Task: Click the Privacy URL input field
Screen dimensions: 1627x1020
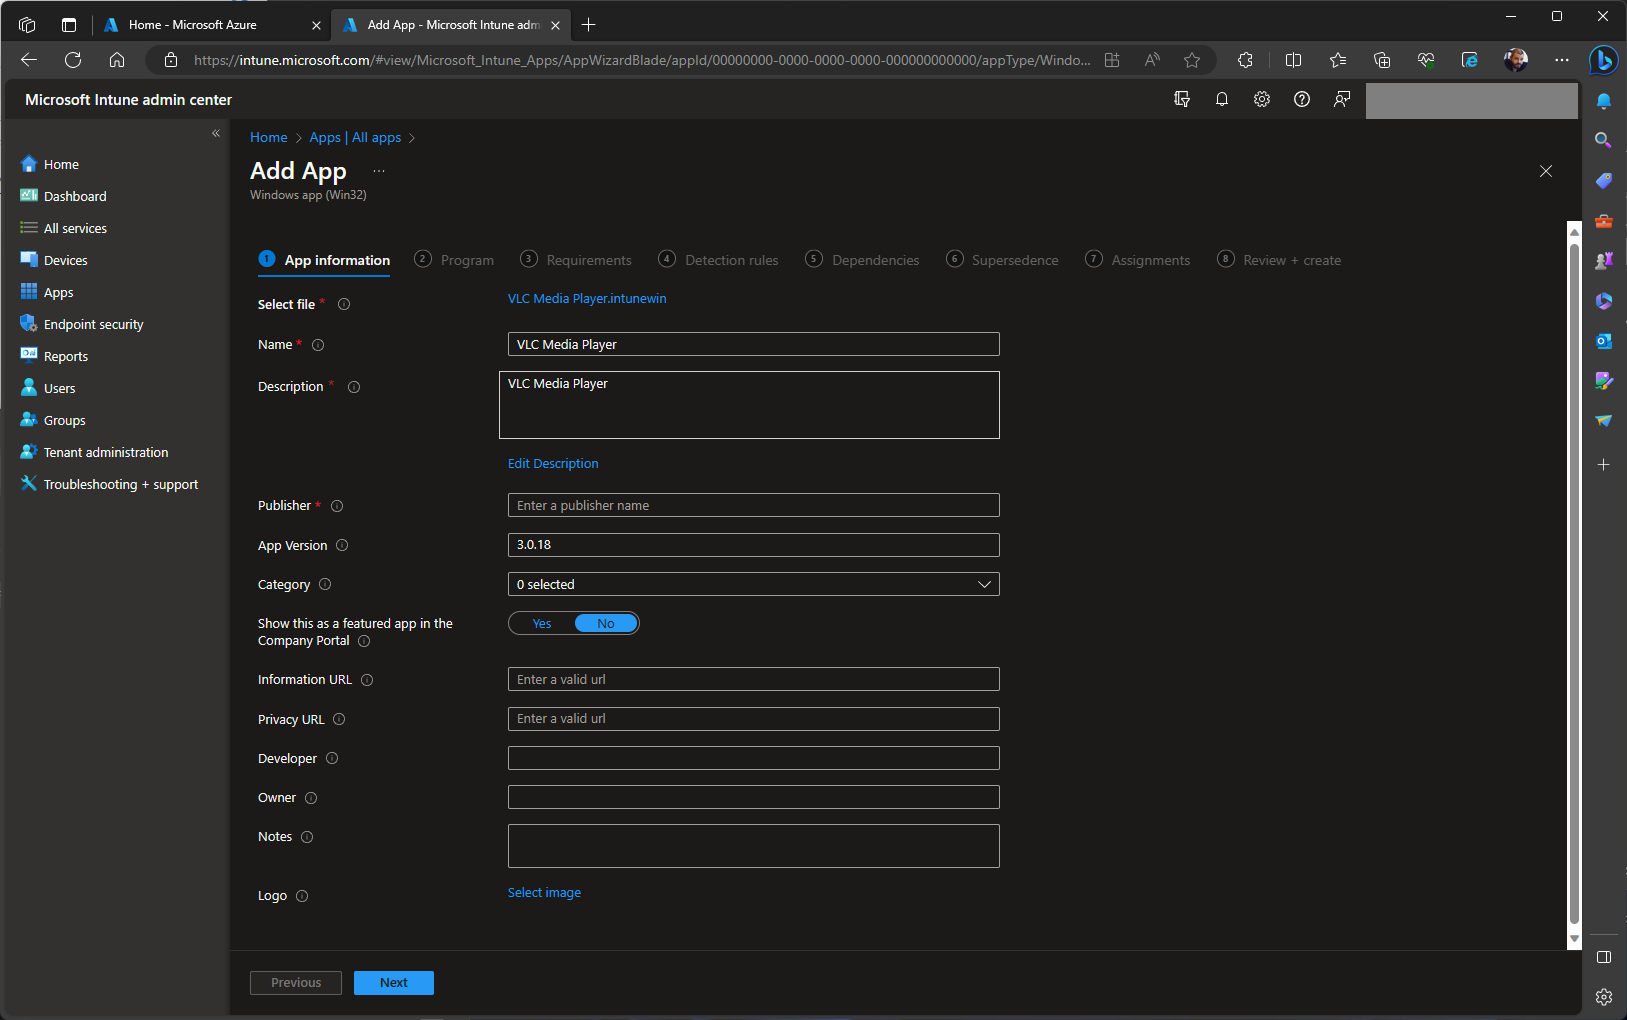Action: point(754,719)
